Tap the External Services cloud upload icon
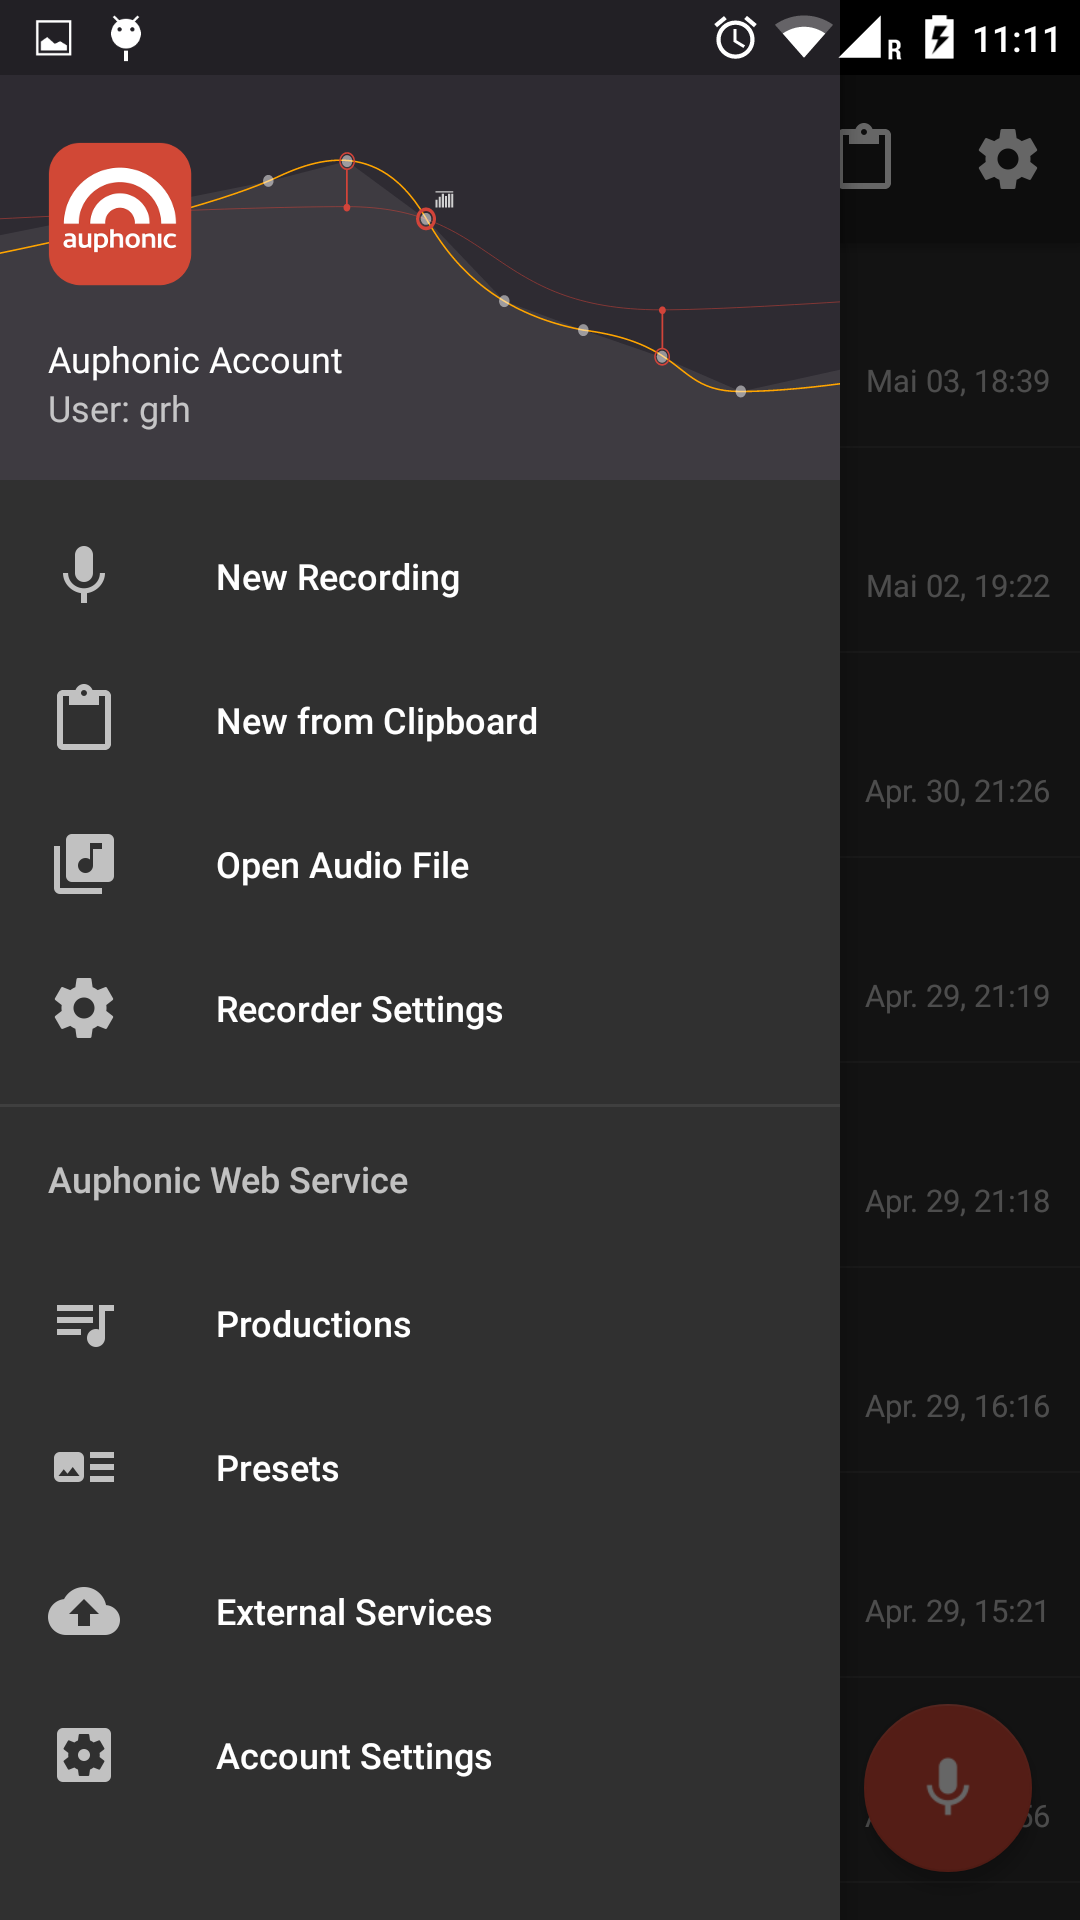 click(84, 1611)
